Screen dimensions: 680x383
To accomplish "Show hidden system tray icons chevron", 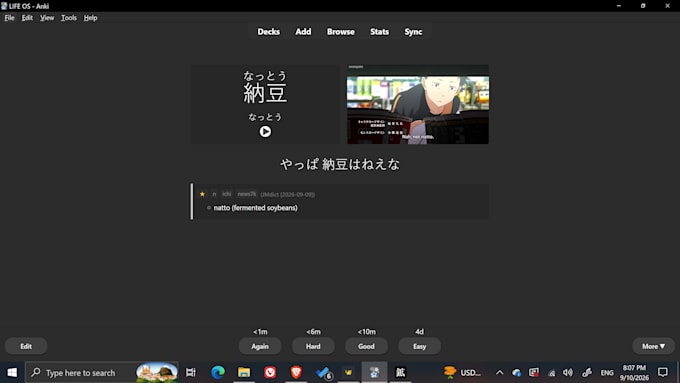I will click(500, 372).
